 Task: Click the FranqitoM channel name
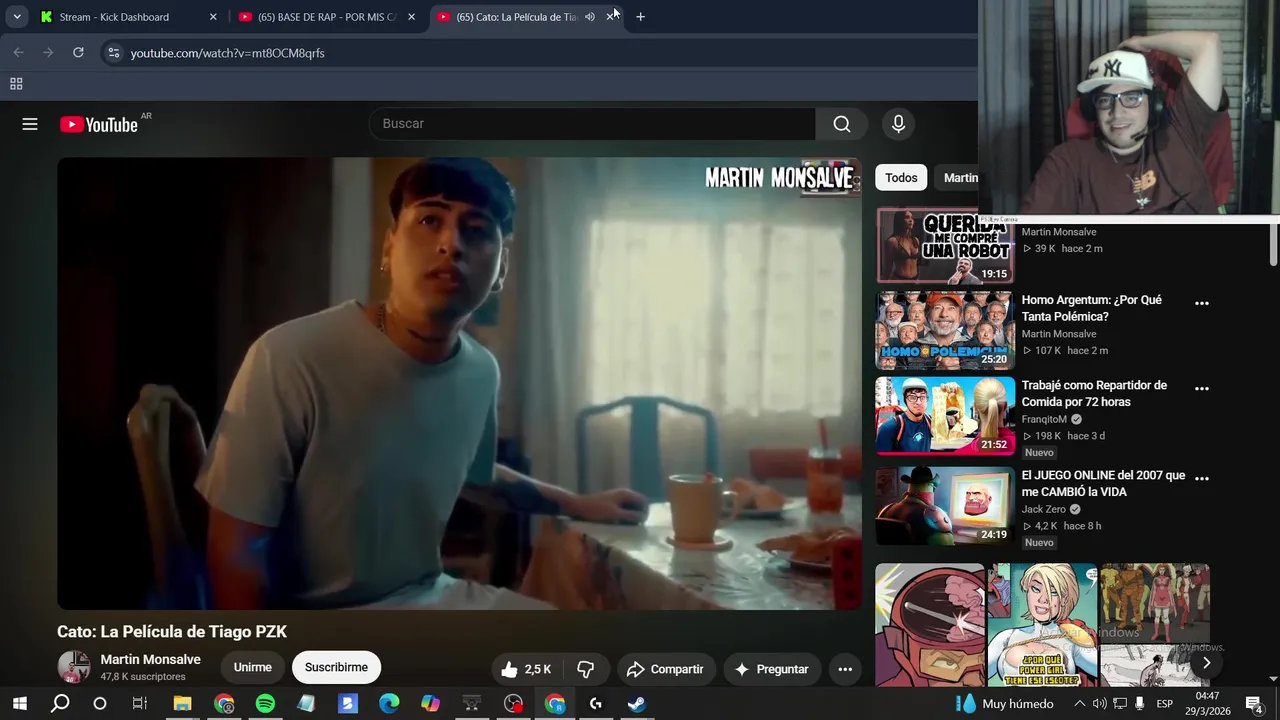(x=1044, y=419)
